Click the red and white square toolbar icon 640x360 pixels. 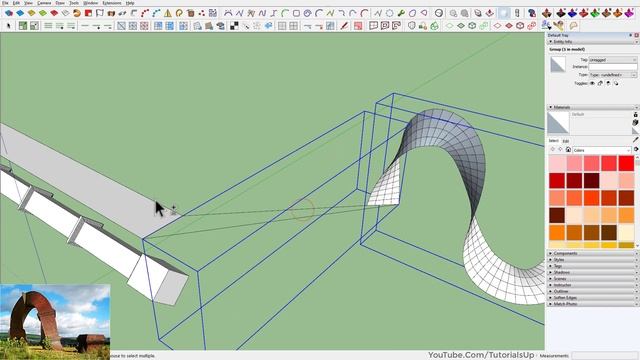(x=88, y=13)
